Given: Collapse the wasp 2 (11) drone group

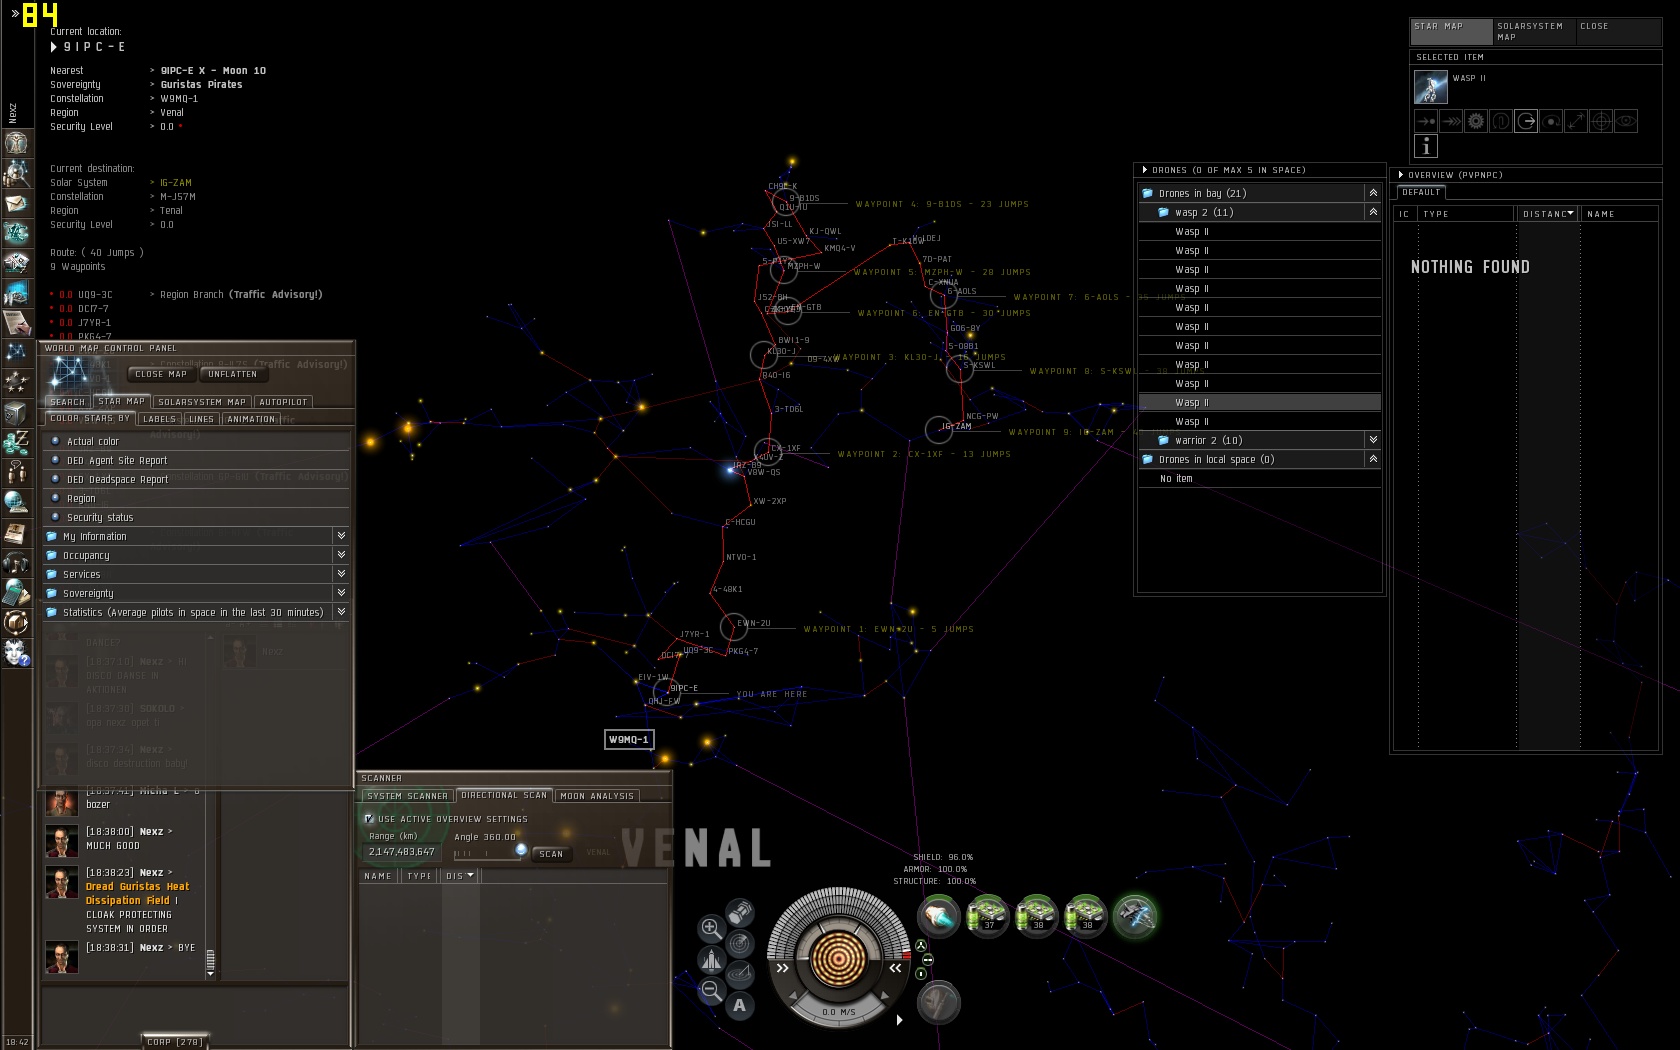Looking at the screenshot, I should pos(1373,212).
